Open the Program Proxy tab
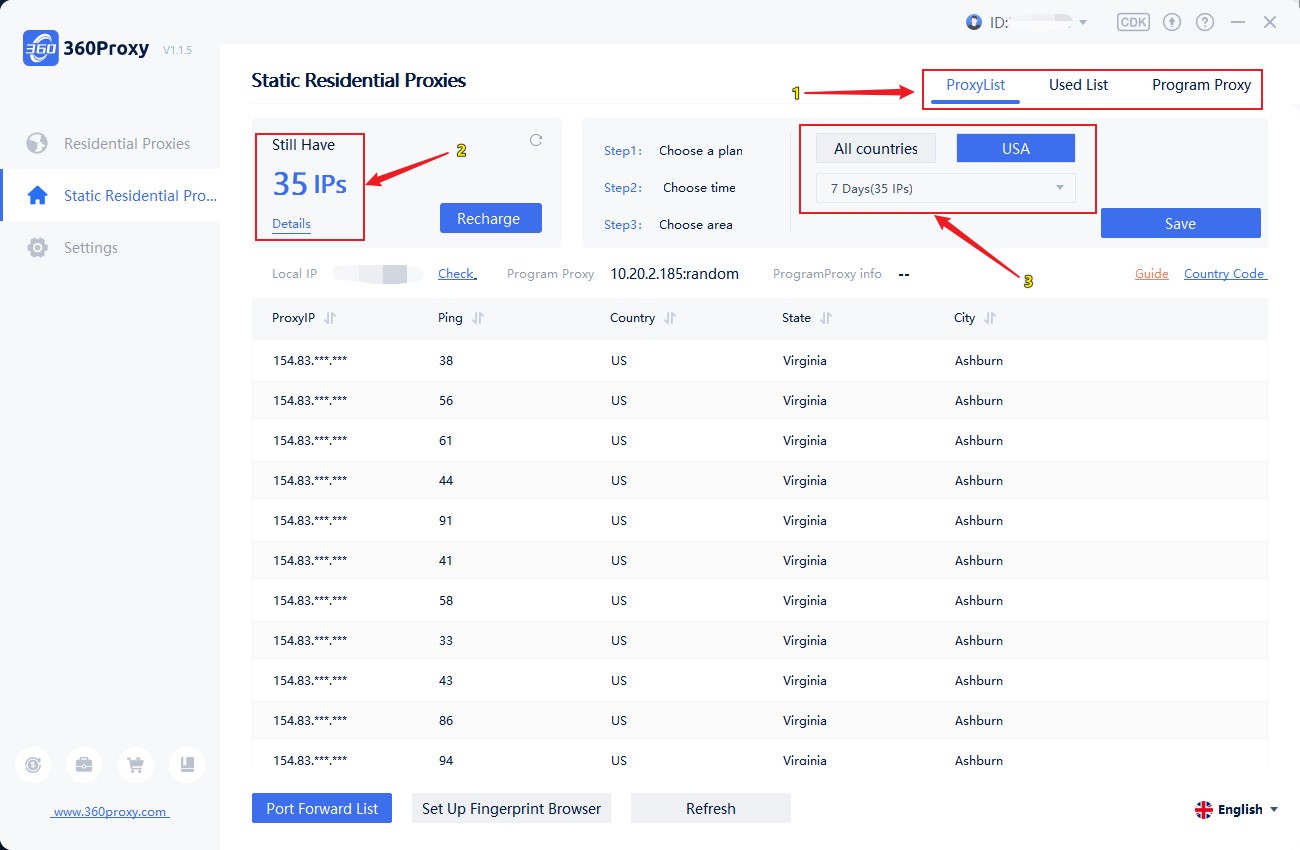The width and height of the screenshot is (1300, 850). (x=1201, y=85)
